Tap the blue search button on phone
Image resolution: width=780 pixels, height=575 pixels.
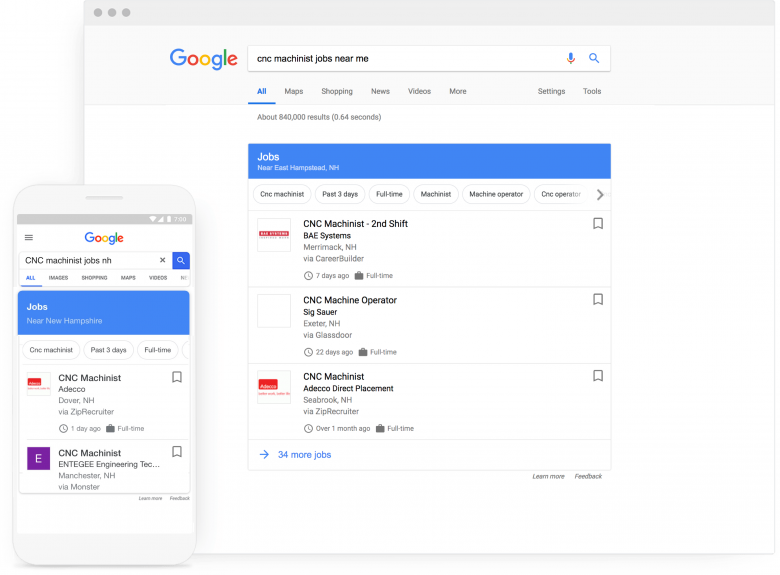(181, 260)
